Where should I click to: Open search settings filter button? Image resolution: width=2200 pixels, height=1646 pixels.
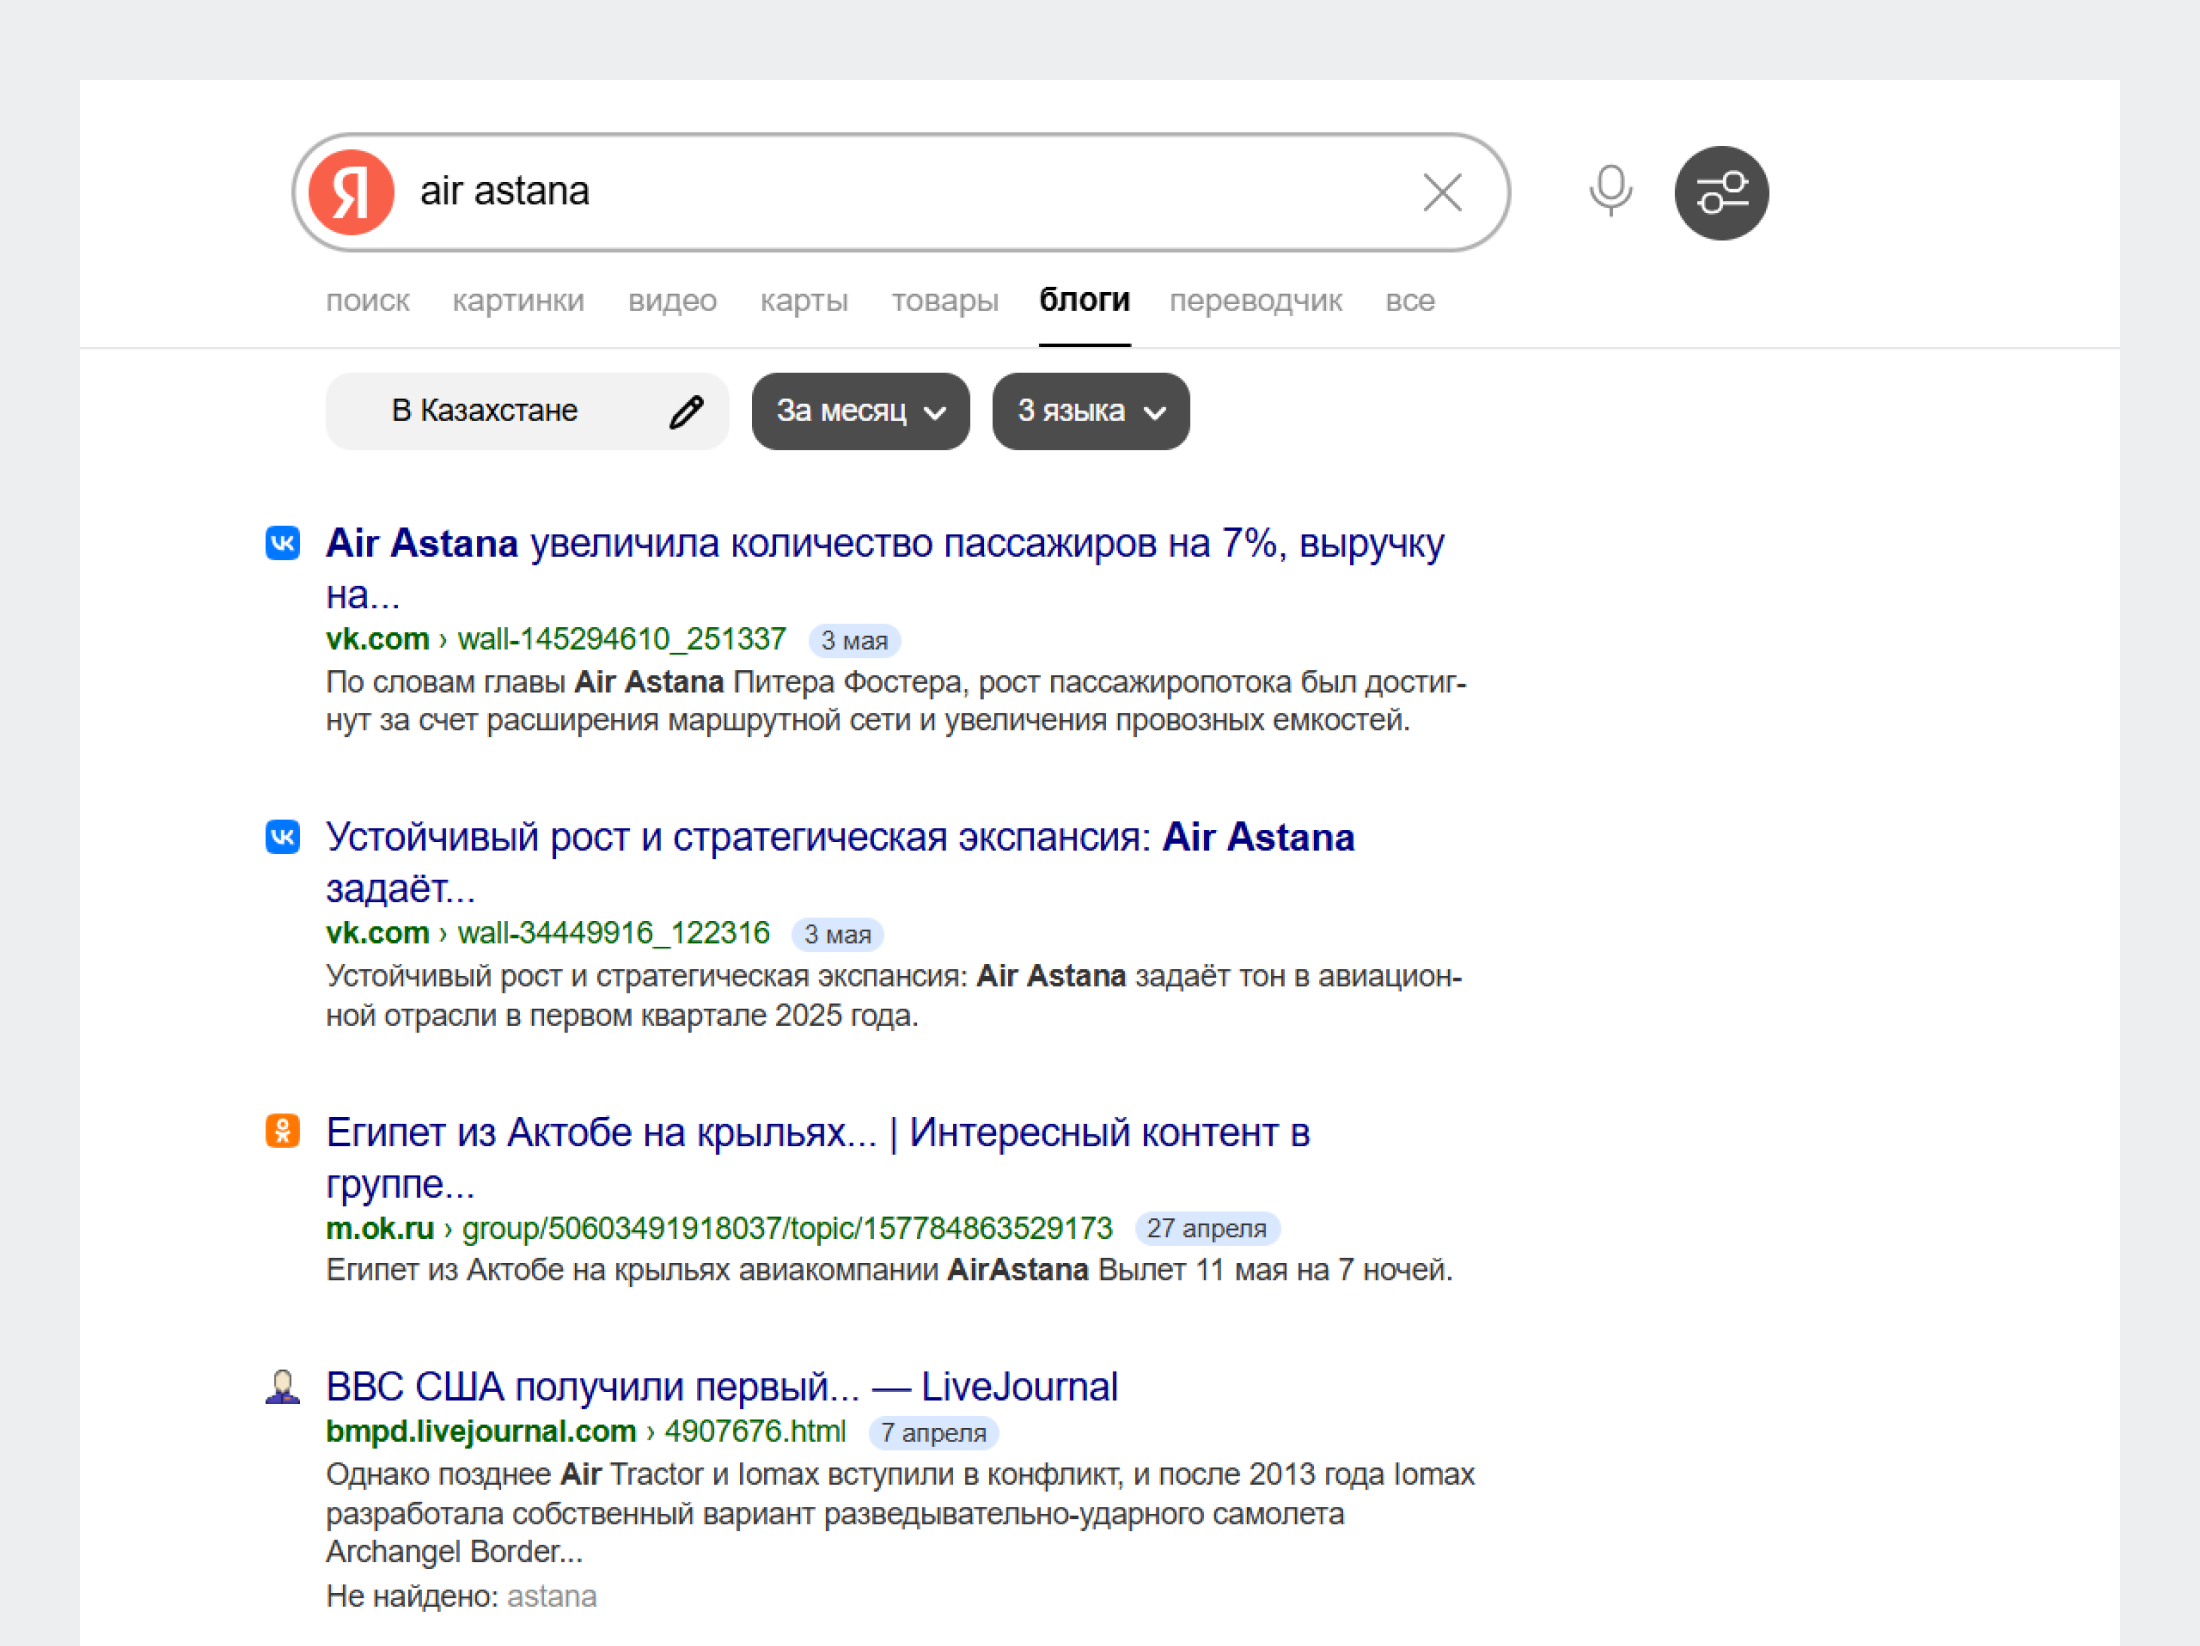click(x=1721, y=193)
